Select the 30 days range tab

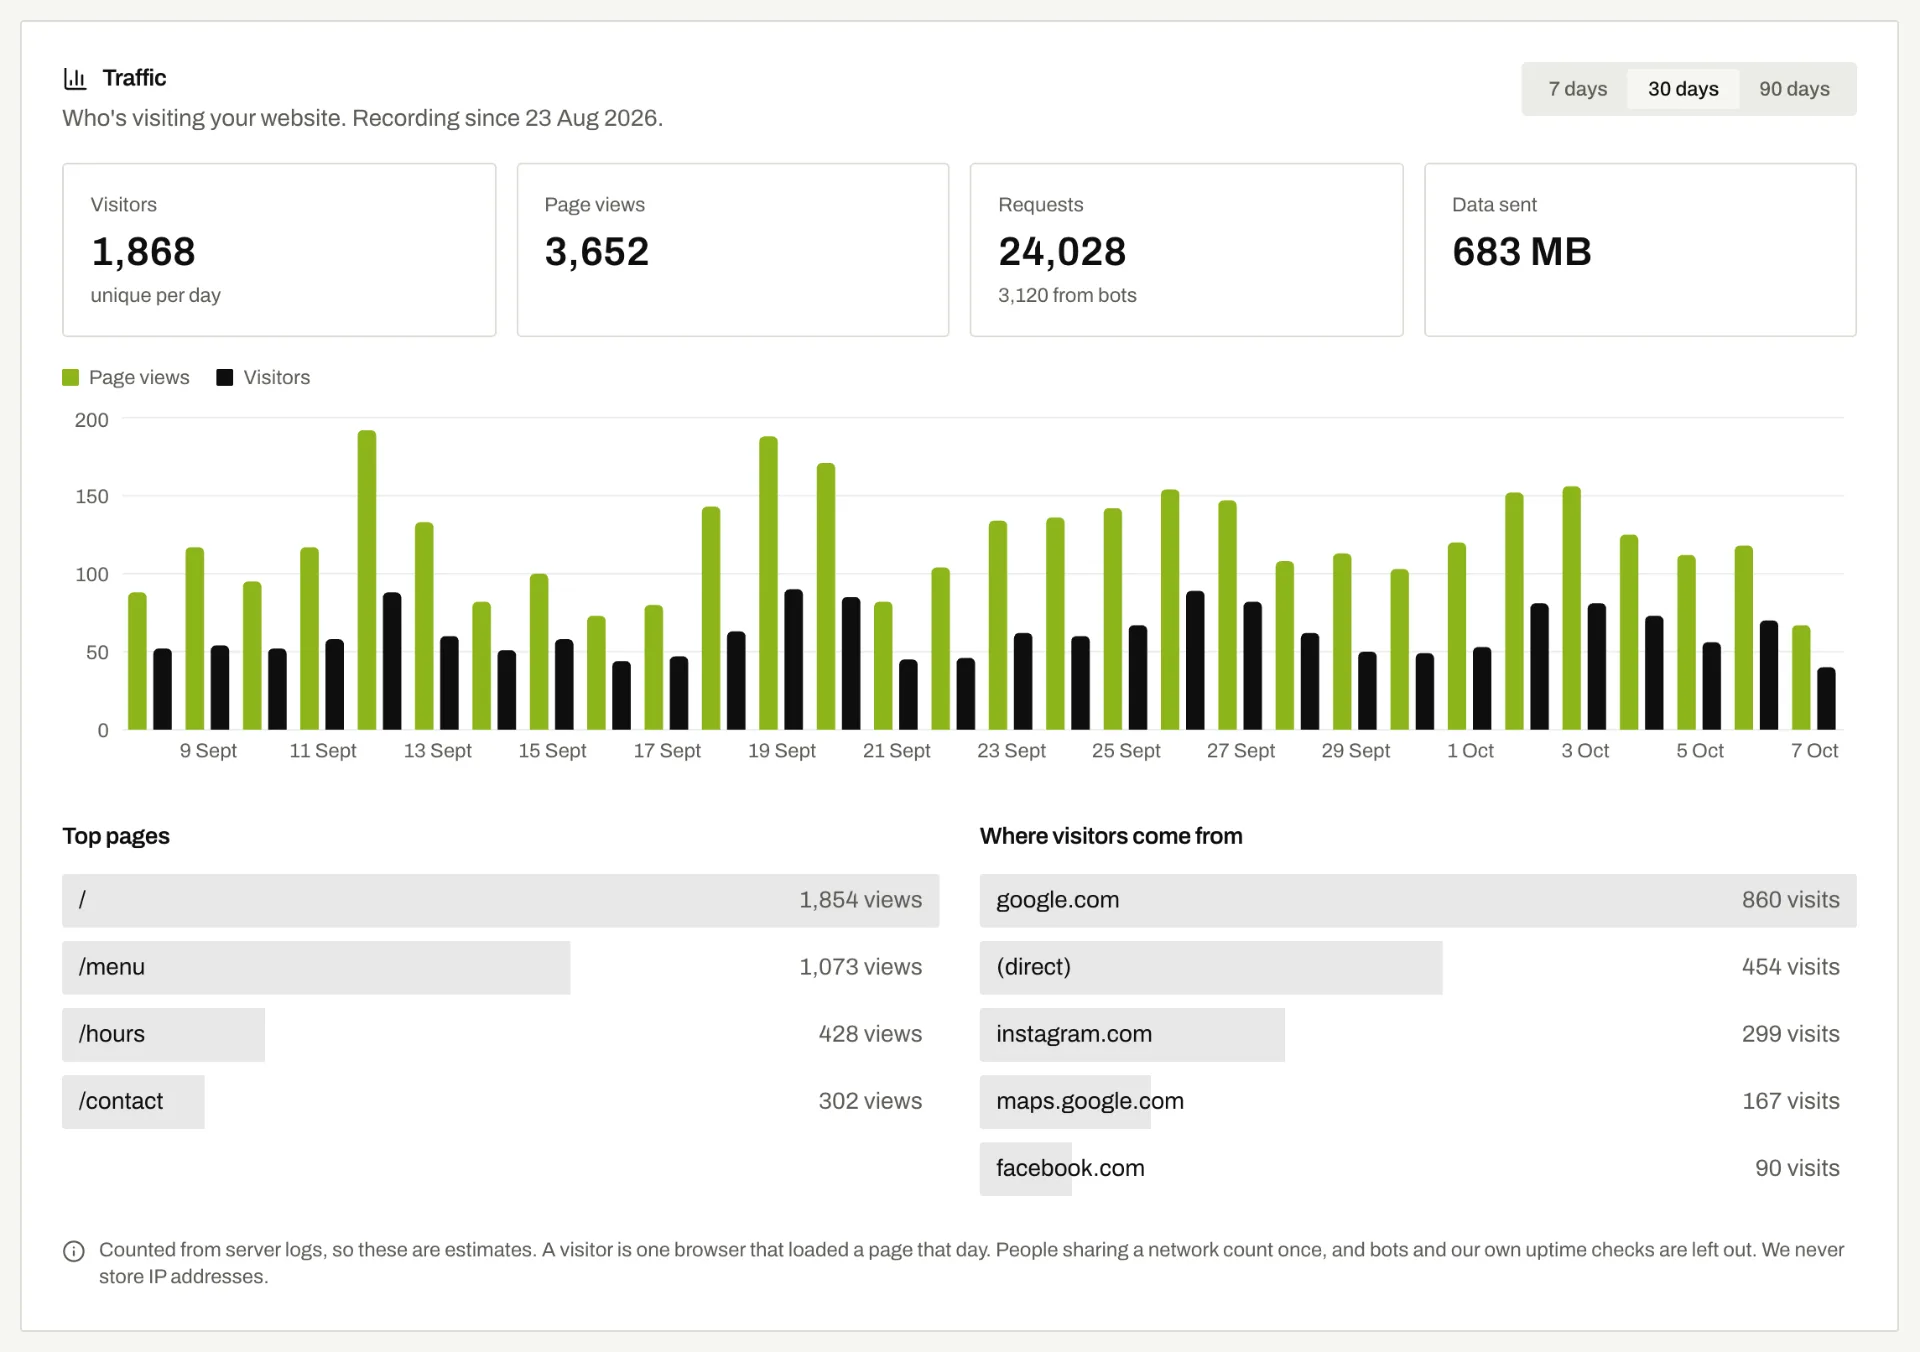click(1683, 89)
